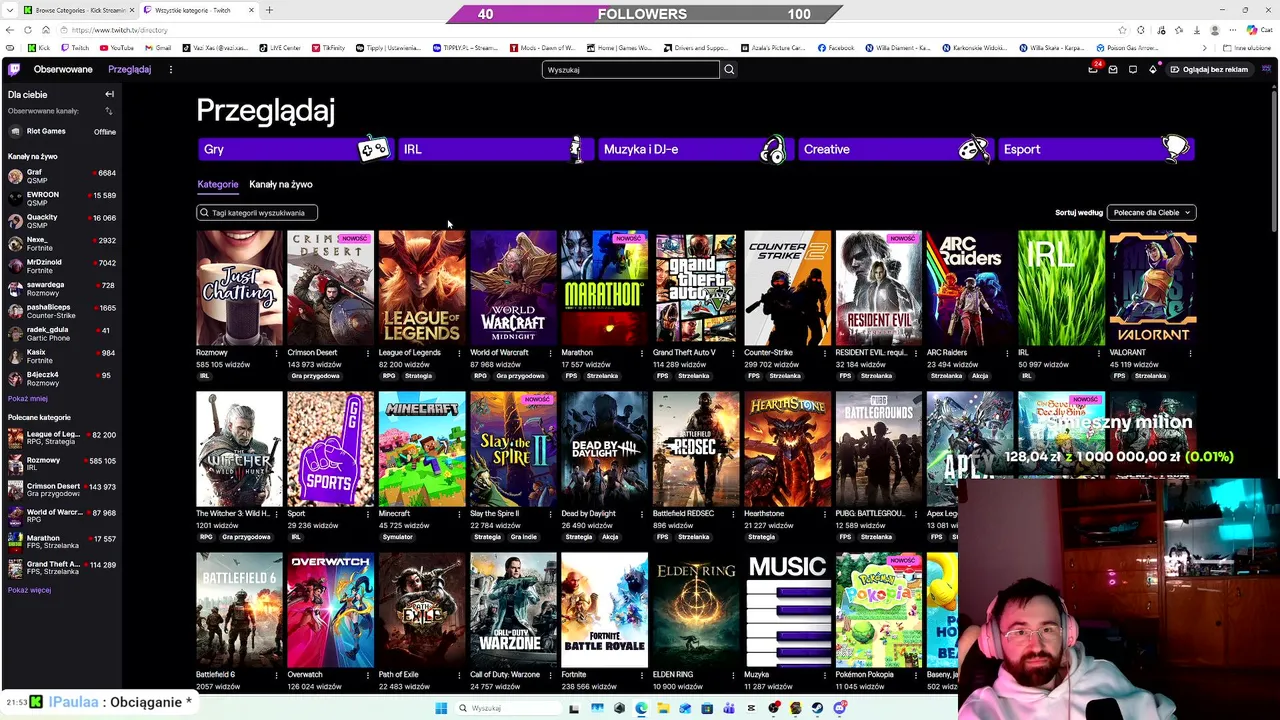Switch to the Kanały na żywo tab
The width and height of the screenshot is (1280, 720).
click(281, 184)
